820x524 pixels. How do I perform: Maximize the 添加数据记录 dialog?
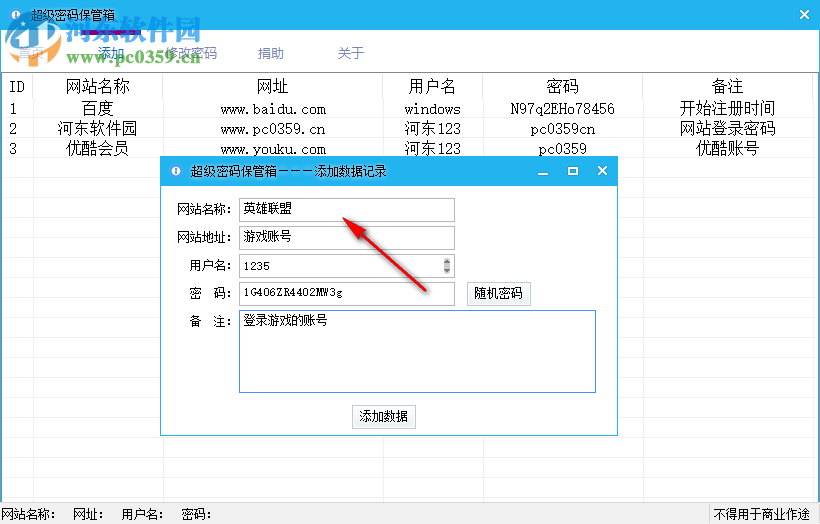(573, 171)
